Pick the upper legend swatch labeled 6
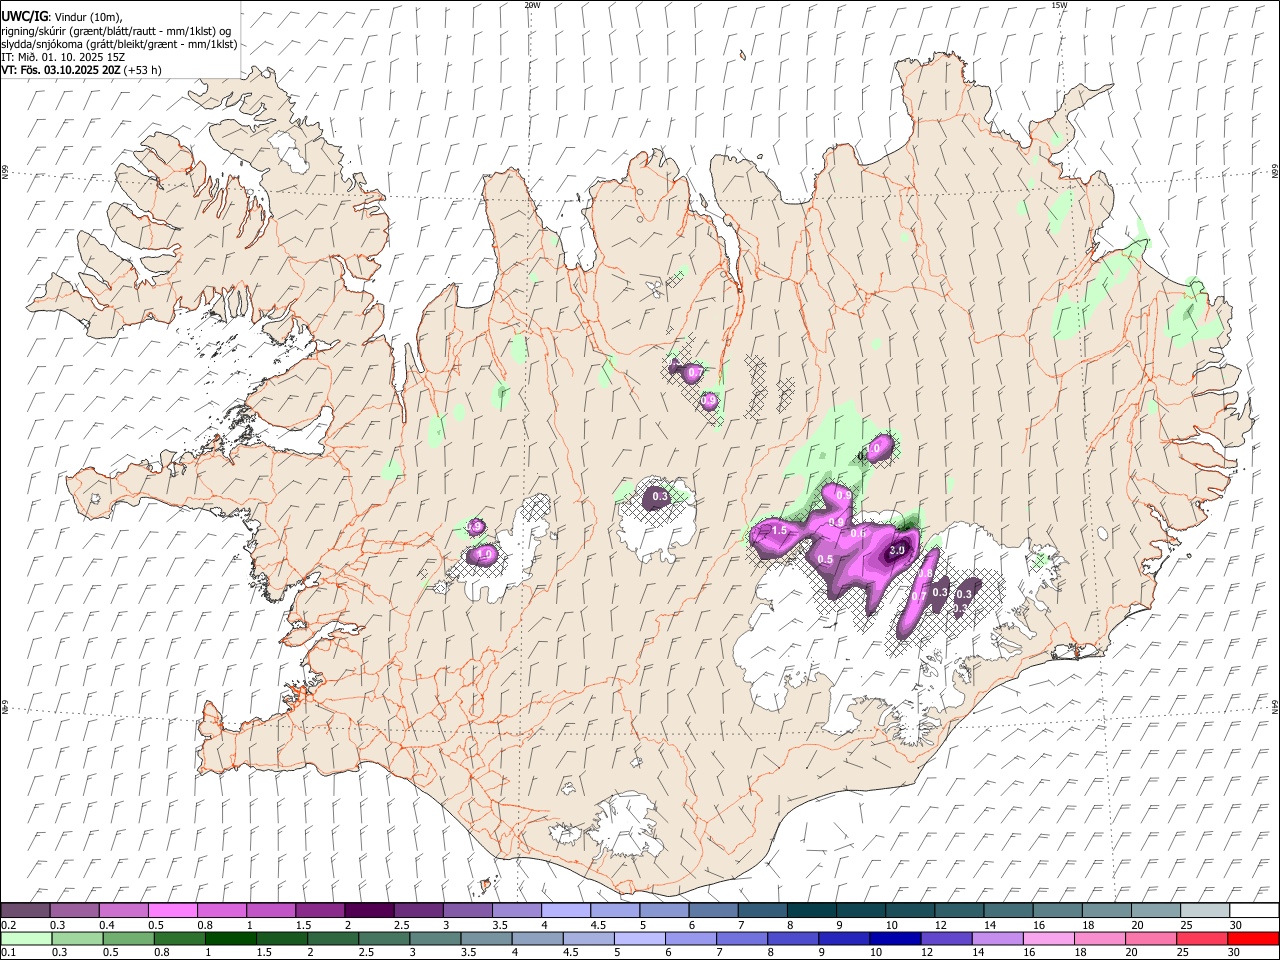 712,911
